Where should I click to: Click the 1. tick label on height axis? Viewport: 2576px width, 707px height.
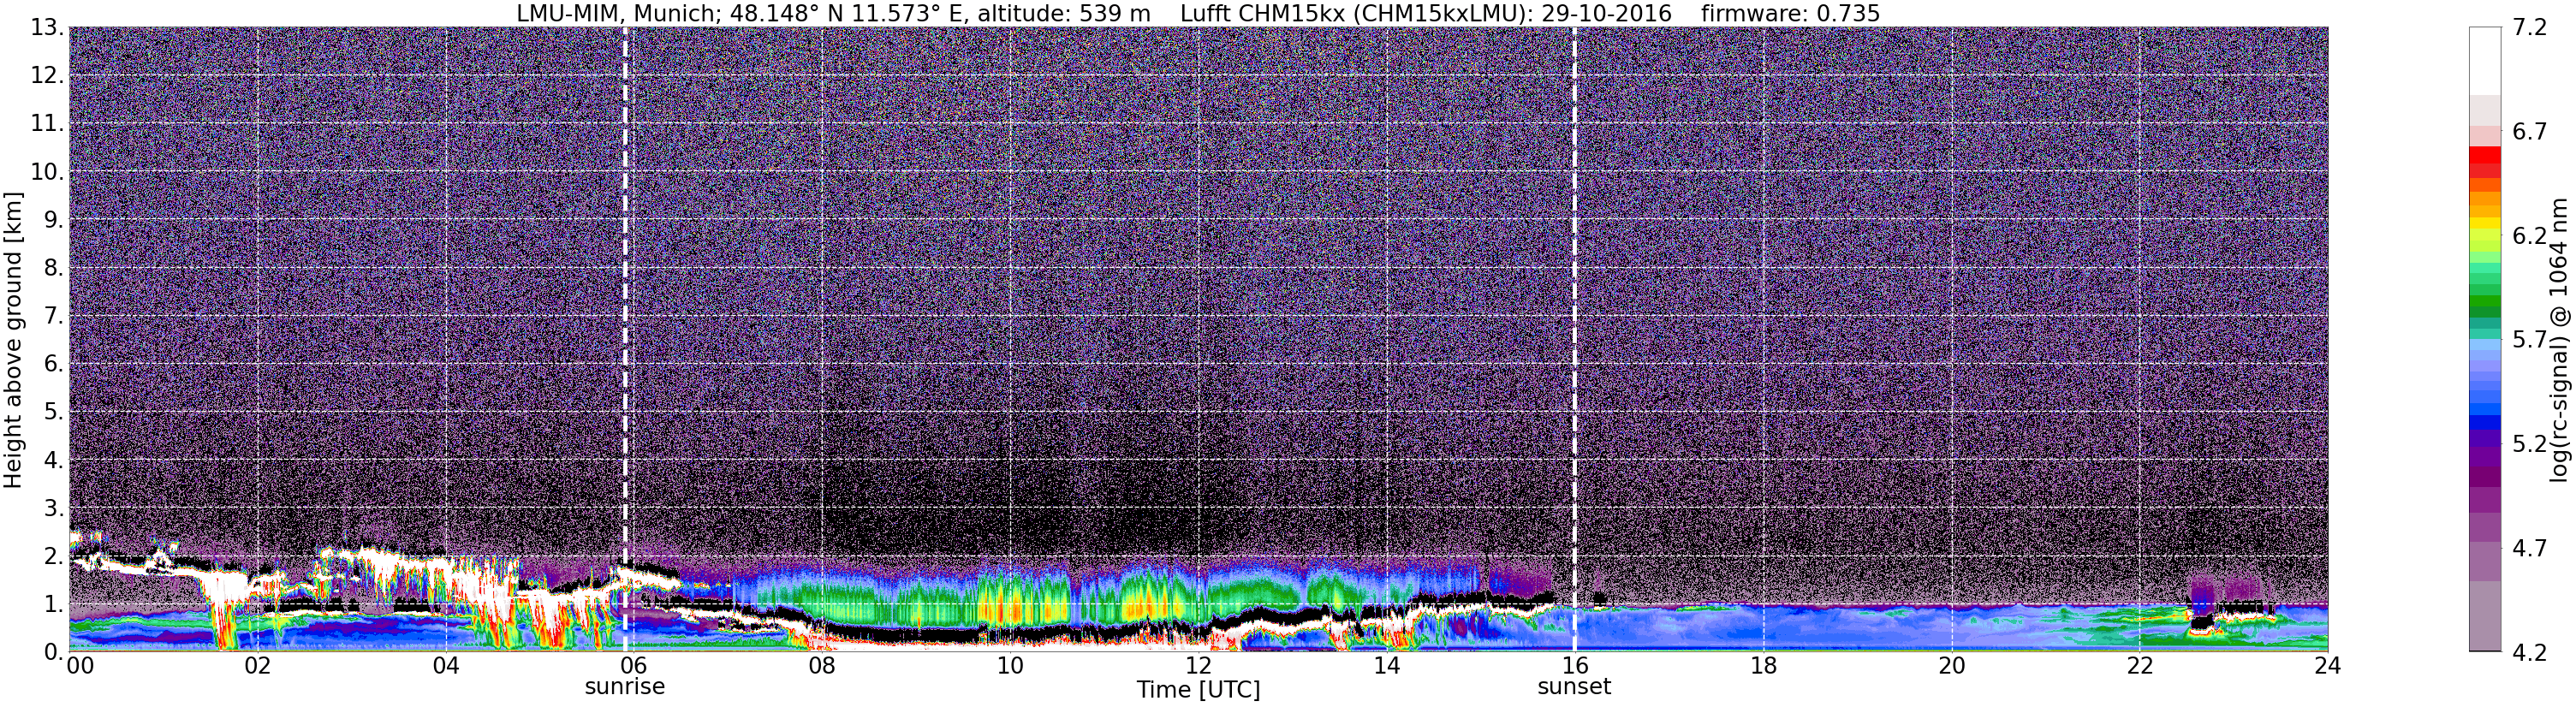click(x=54, y=604)
